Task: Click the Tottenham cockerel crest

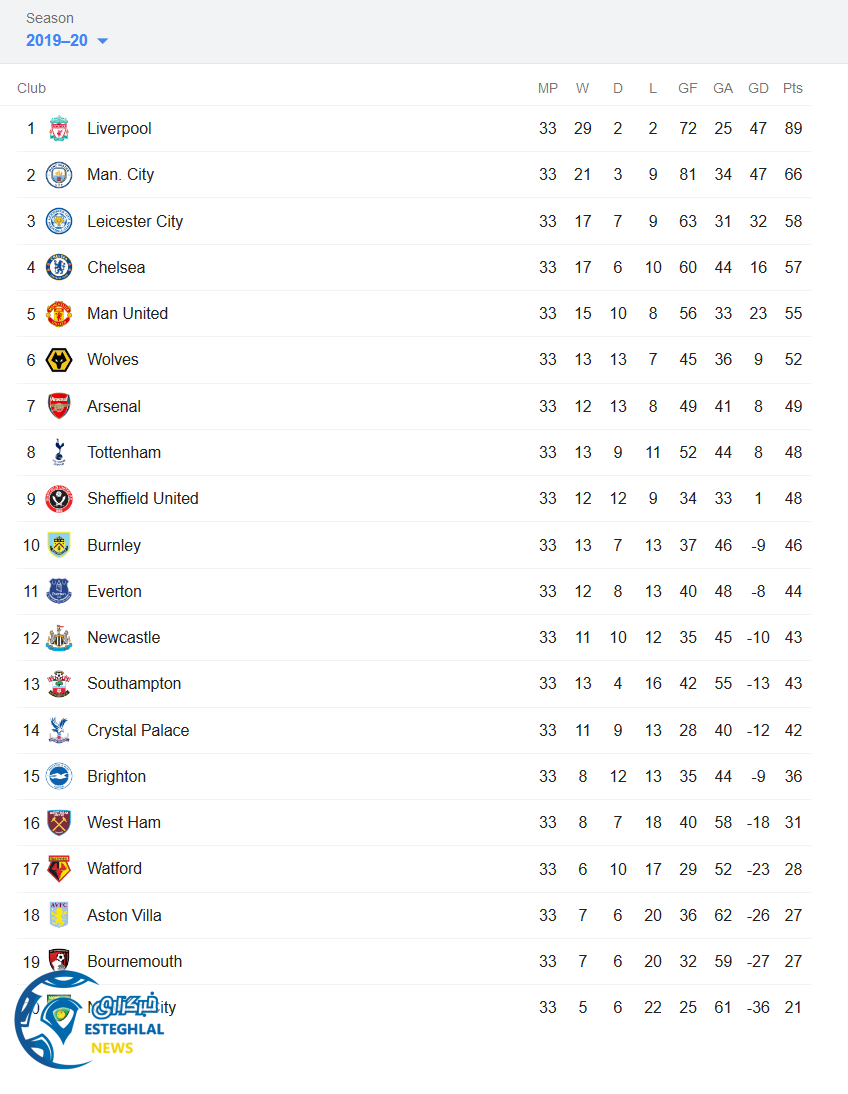Action: (59, 453)
